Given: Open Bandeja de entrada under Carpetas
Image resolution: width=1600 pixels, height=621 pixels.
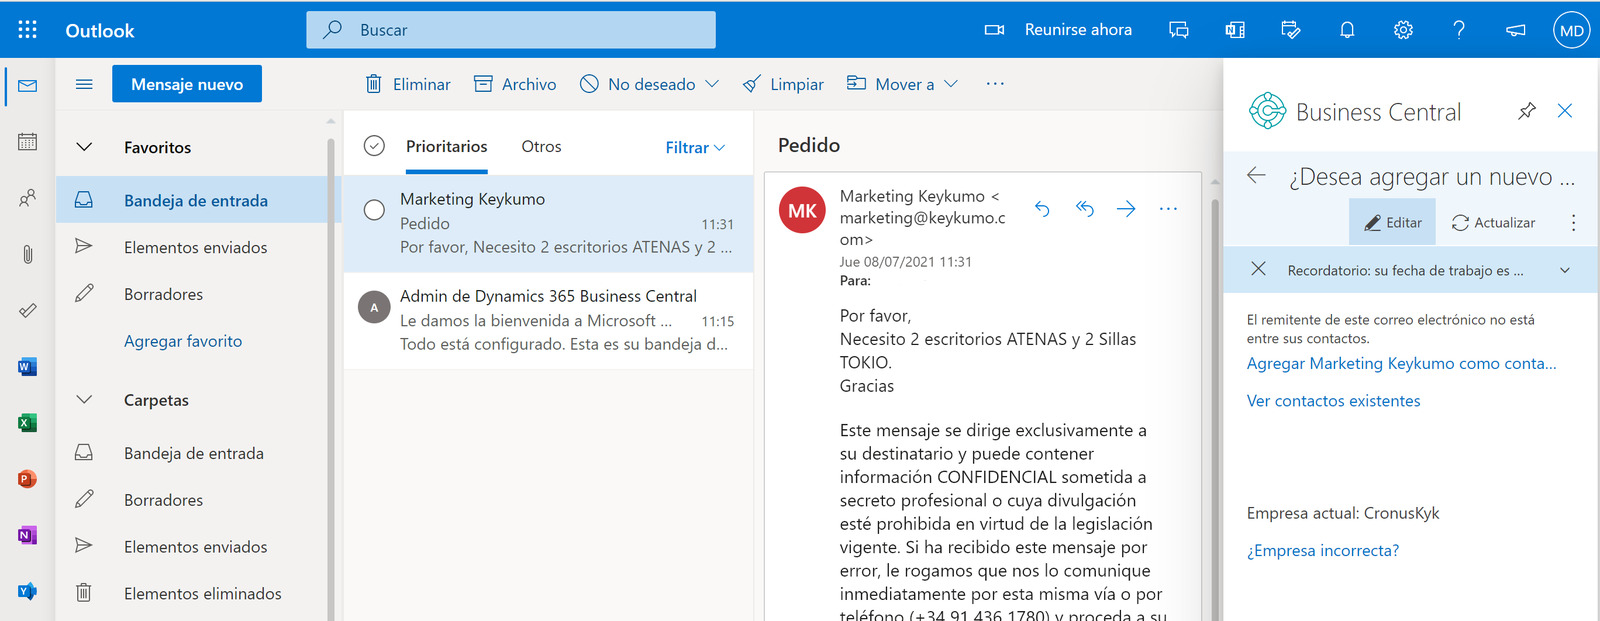Looking at the screenshot, I should [x=192, y=453].
